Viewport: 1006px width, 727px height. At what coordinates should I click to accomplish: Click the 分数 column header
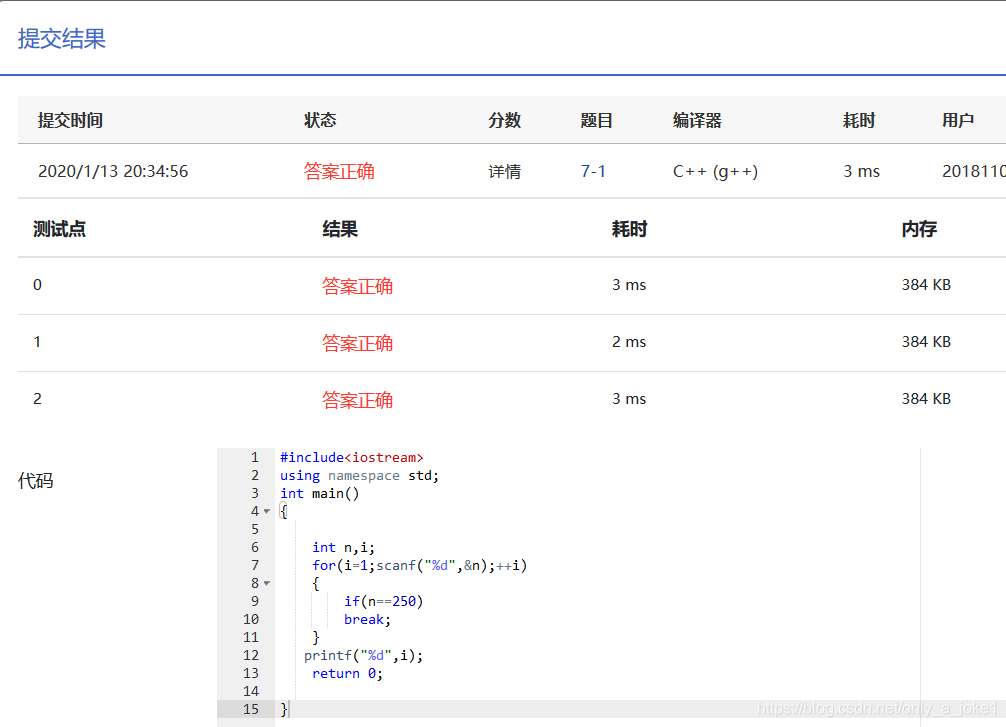[504, 120]
